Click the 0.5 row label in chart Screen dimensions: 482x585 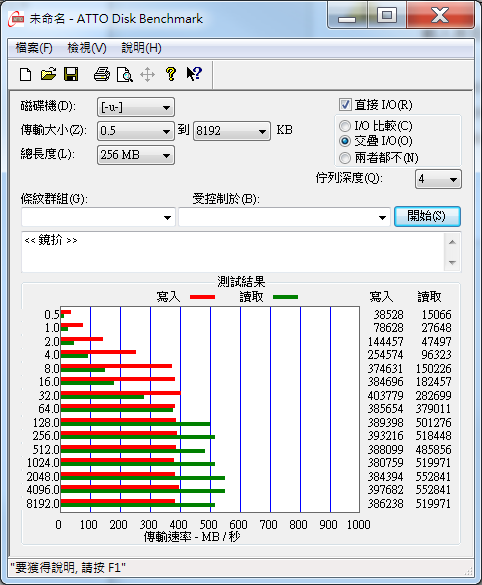click(x=52, y=315)
